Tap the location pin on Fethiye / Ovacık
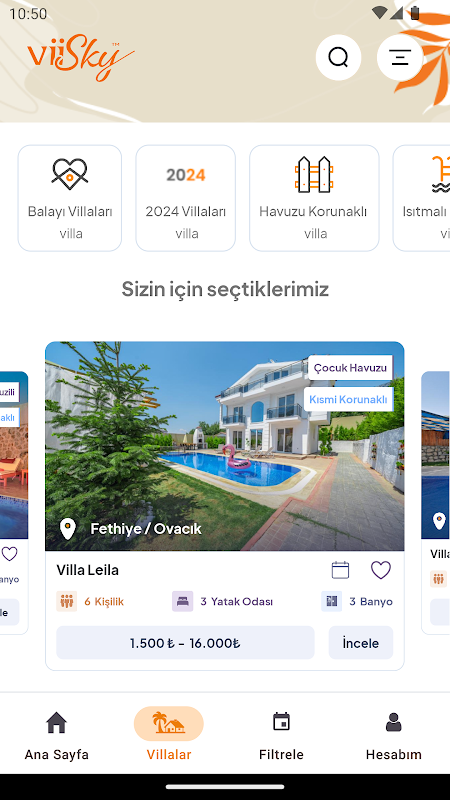450x800 pixels. [67, 529]
